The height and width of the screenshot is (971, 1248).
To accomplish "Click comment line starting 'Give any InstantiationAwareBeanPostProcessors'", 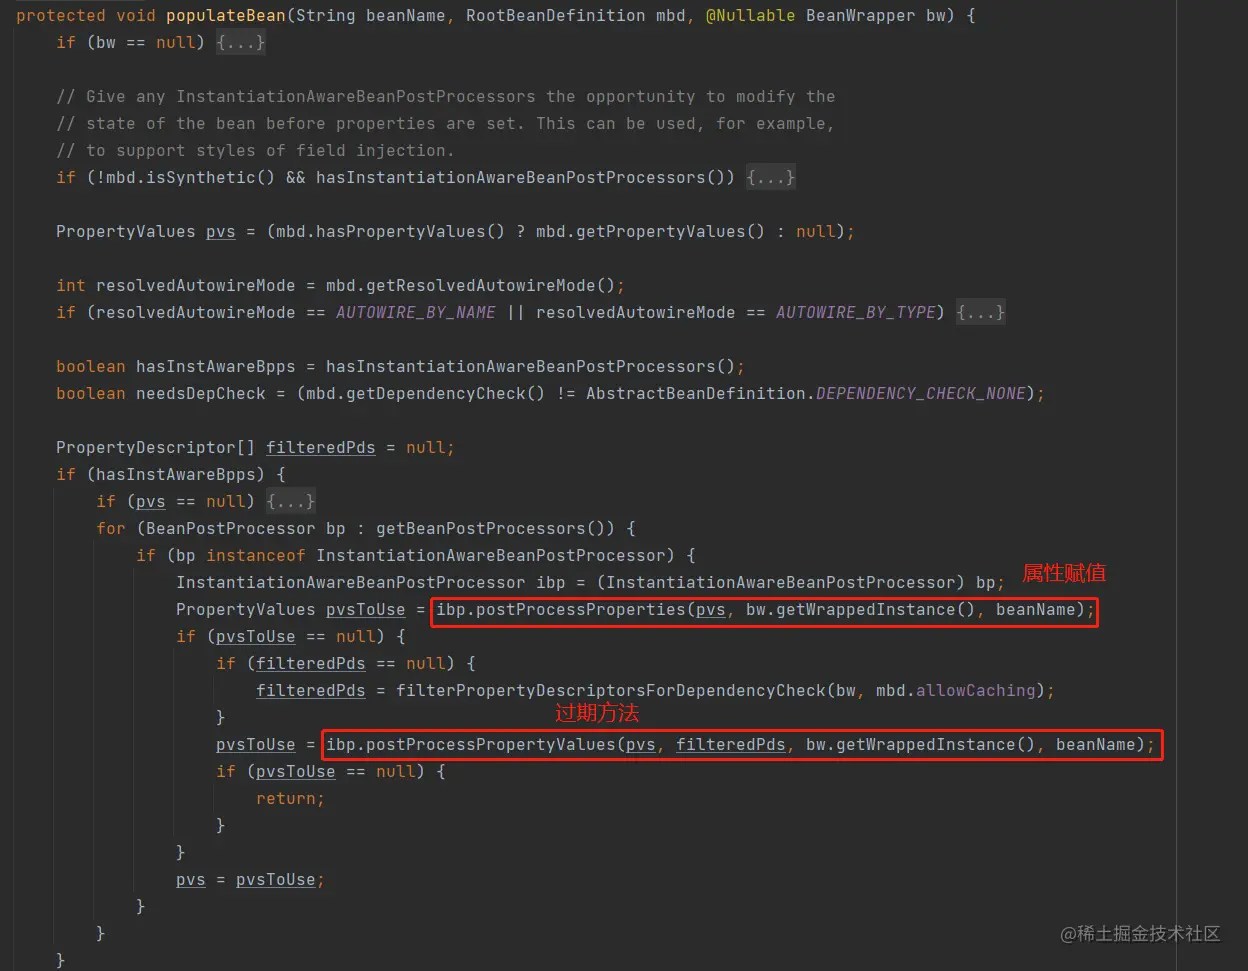I will [446, 97].
